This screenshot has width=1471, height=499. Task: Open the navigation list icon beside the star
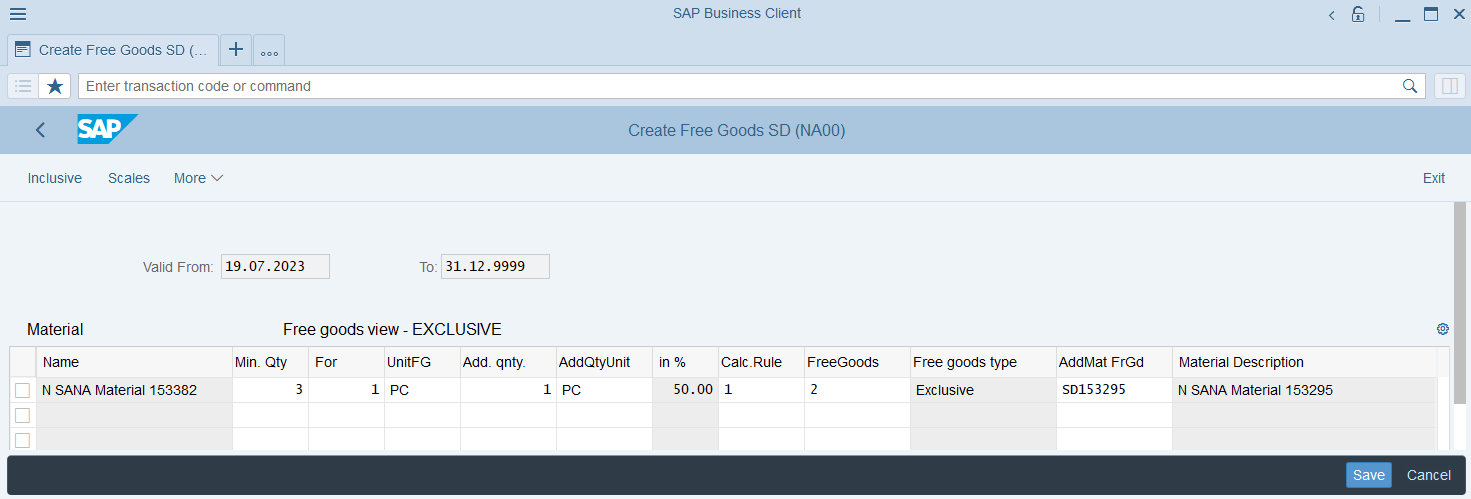(x=23, y=86)
